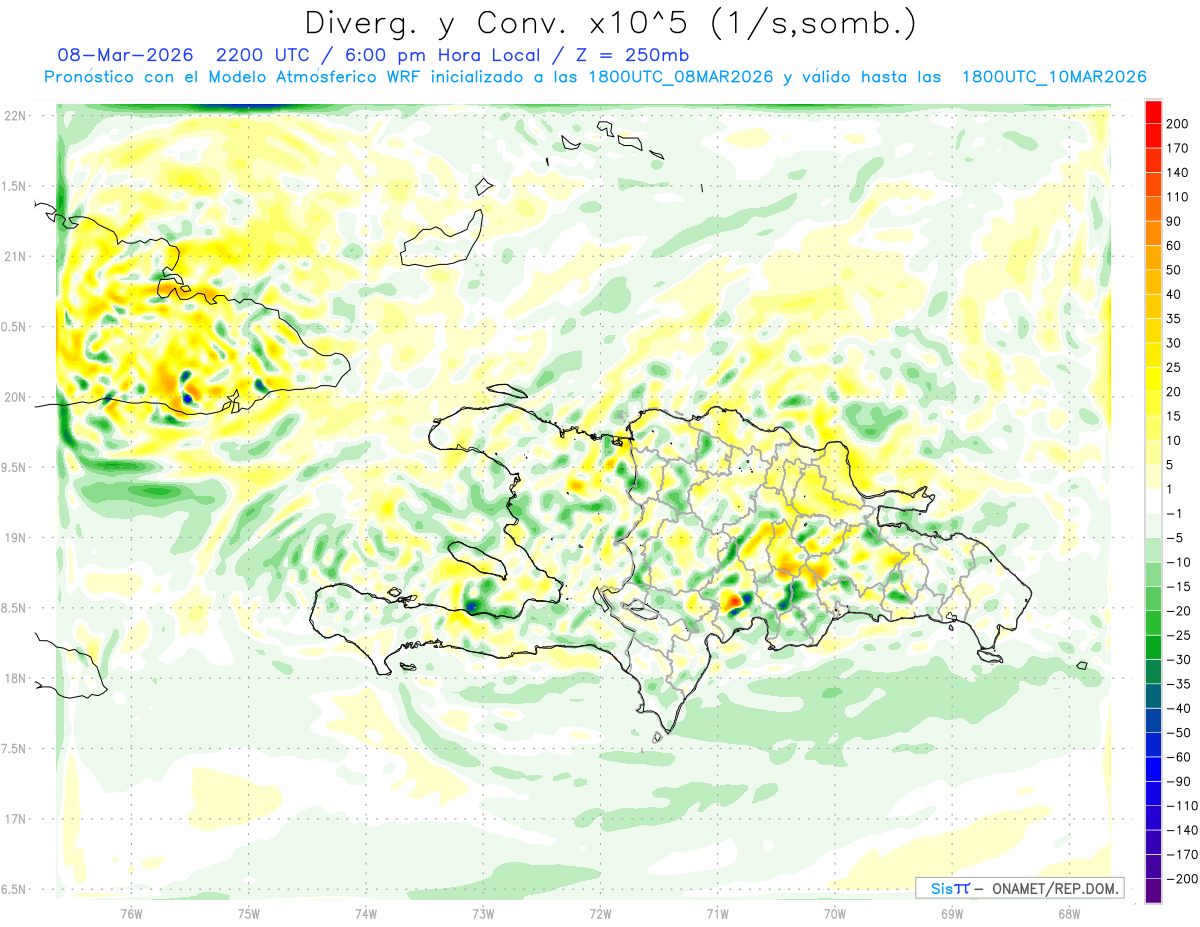The width and height of the screenshot is (1200, 927).
Task: Click the latitude label "7.5N"
Action: (14, 749)
